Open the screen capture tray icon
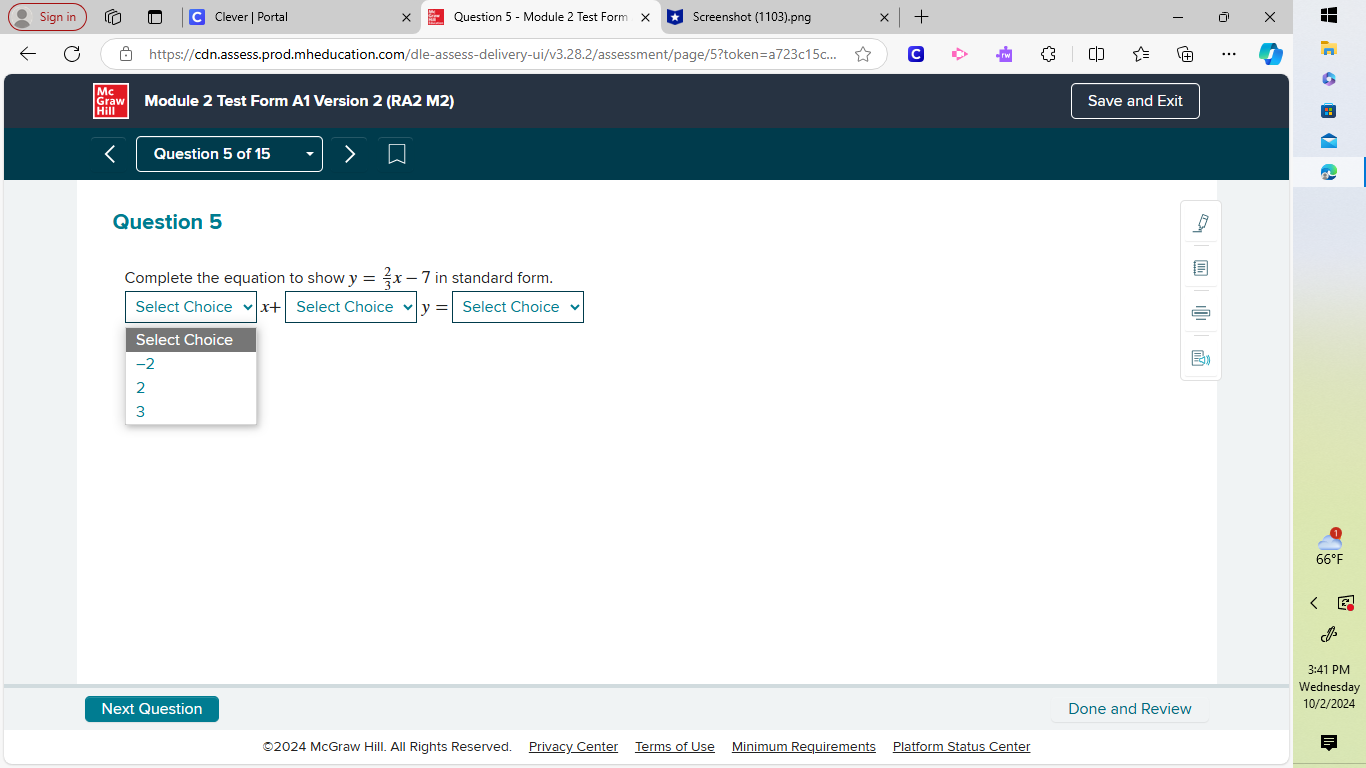The image size is (1366, 768). [1346, 603]
